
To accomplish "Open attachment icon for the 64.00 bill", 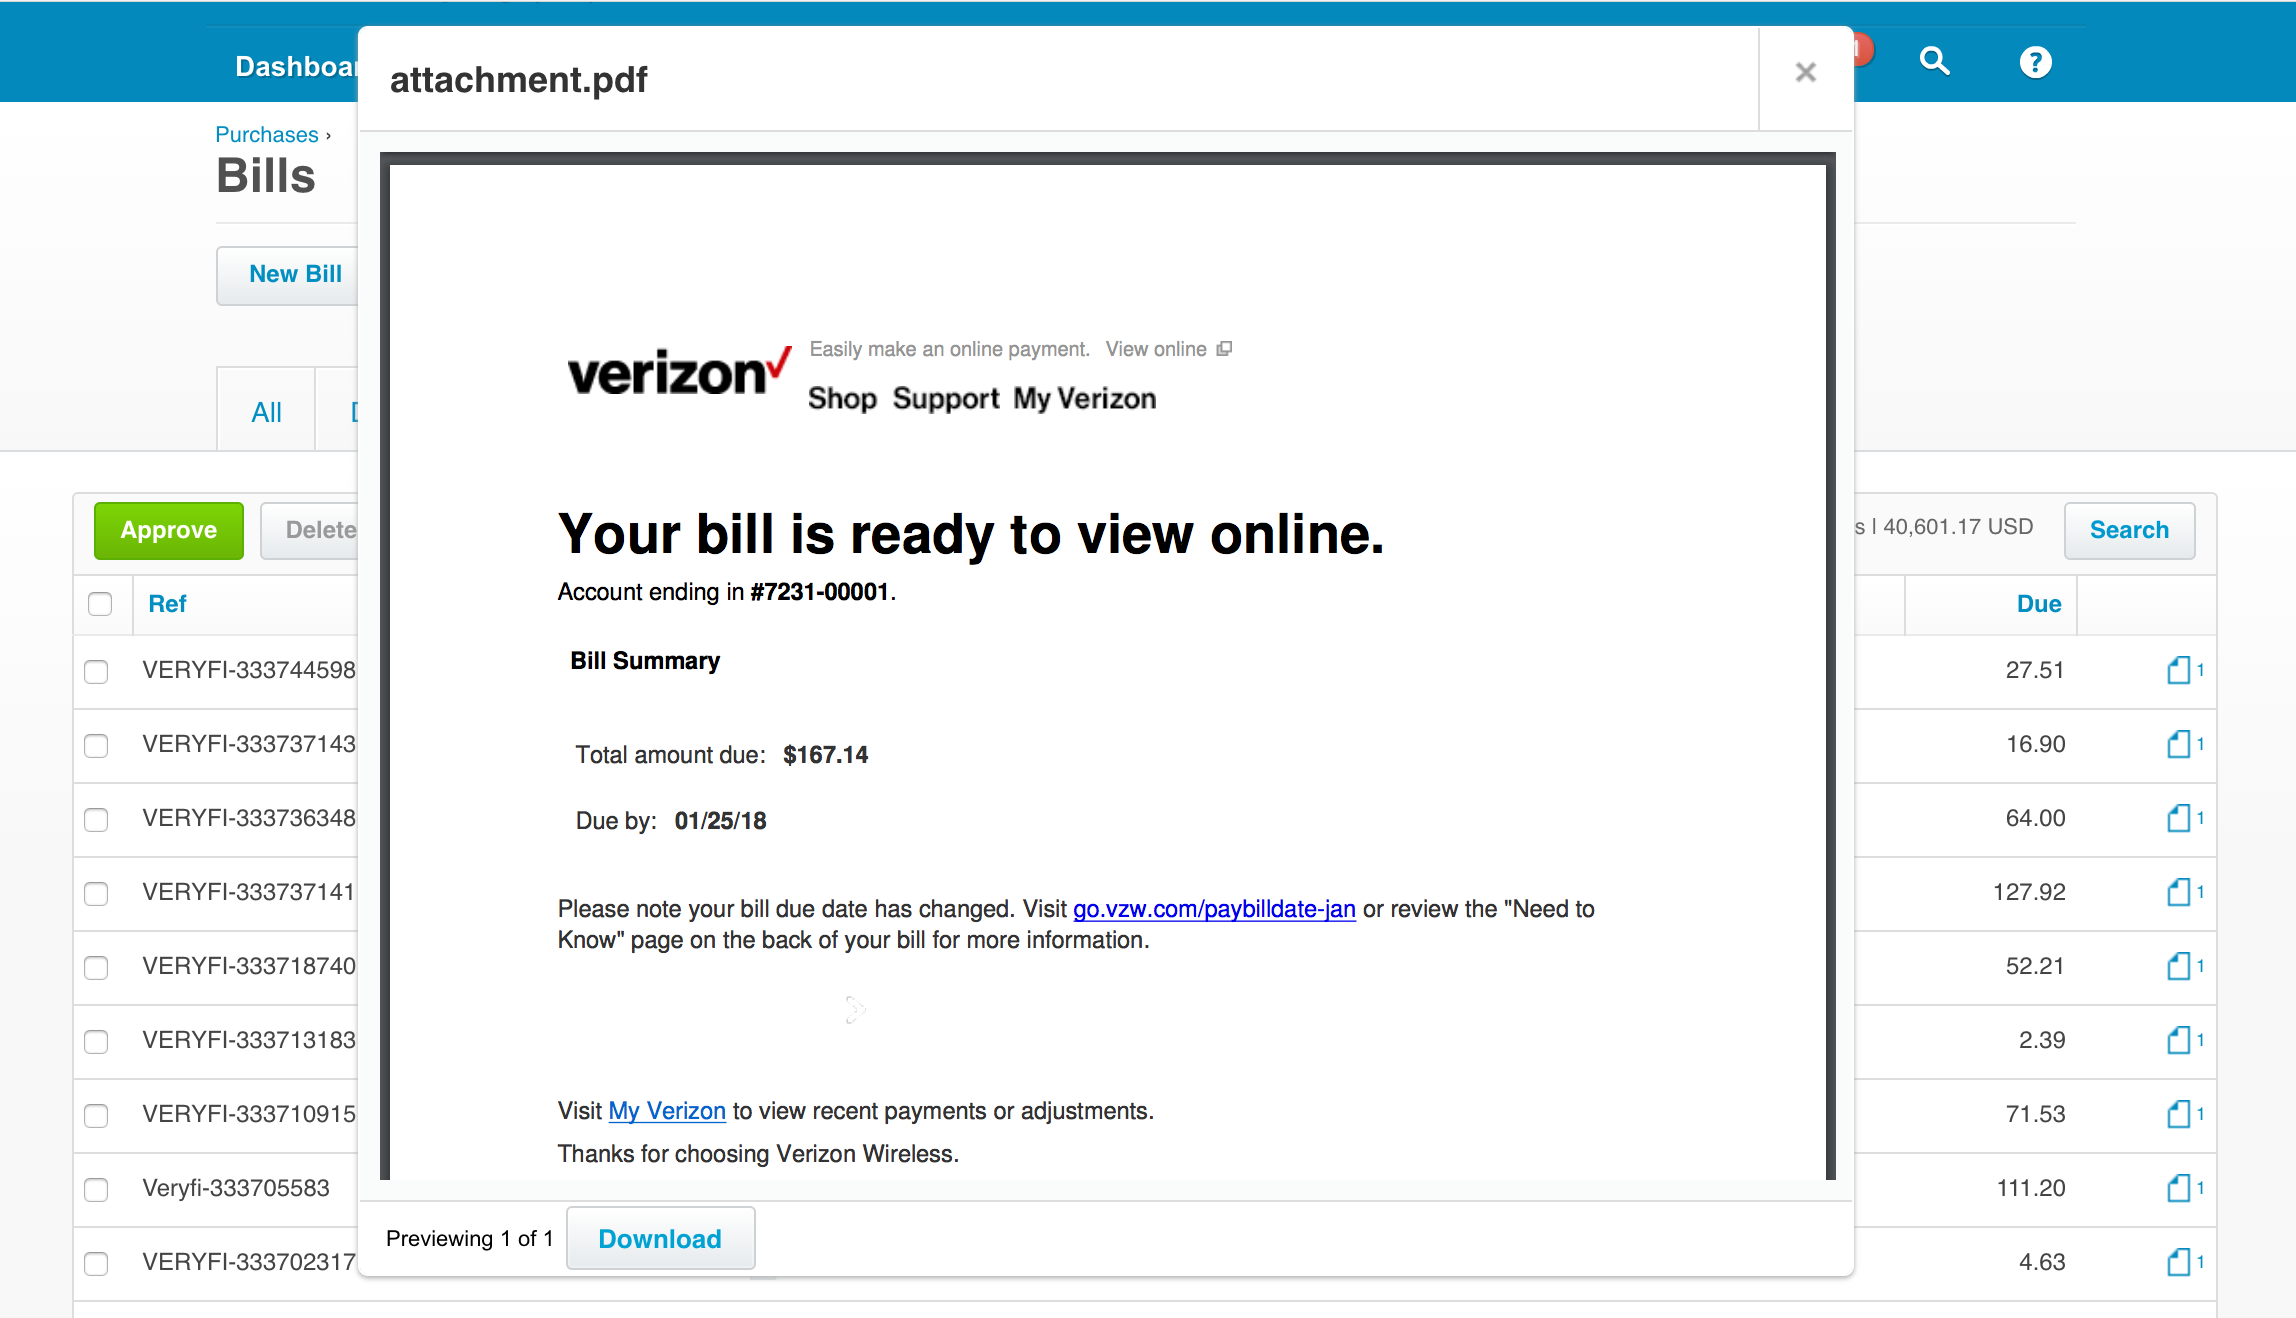I will point(2179,818).
